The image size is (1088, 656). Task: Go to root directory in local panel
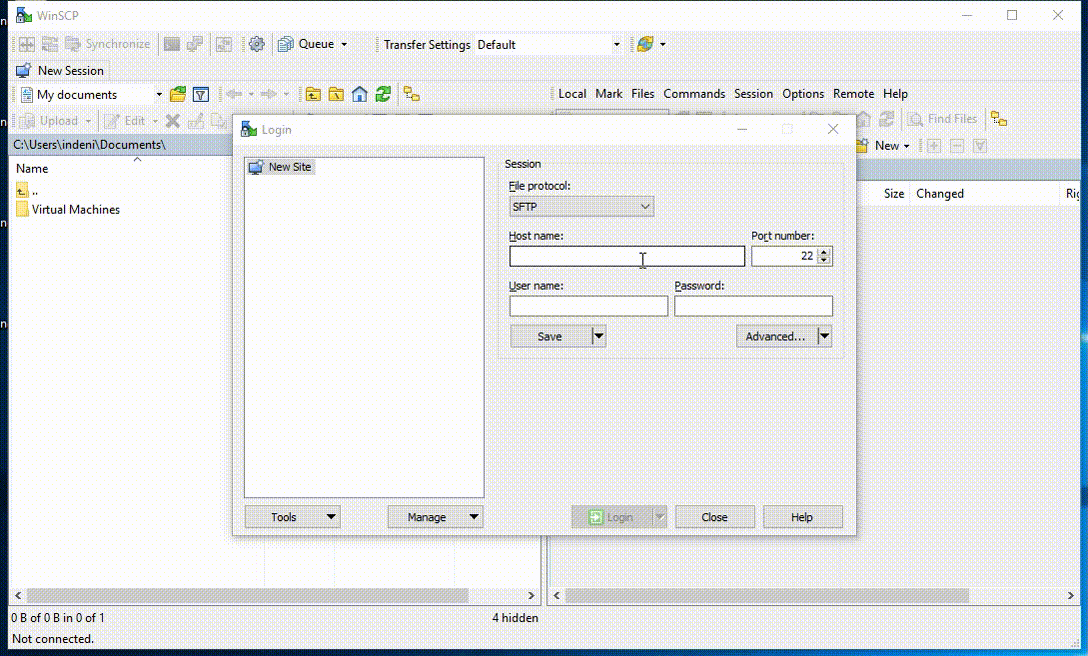[336, 94]
